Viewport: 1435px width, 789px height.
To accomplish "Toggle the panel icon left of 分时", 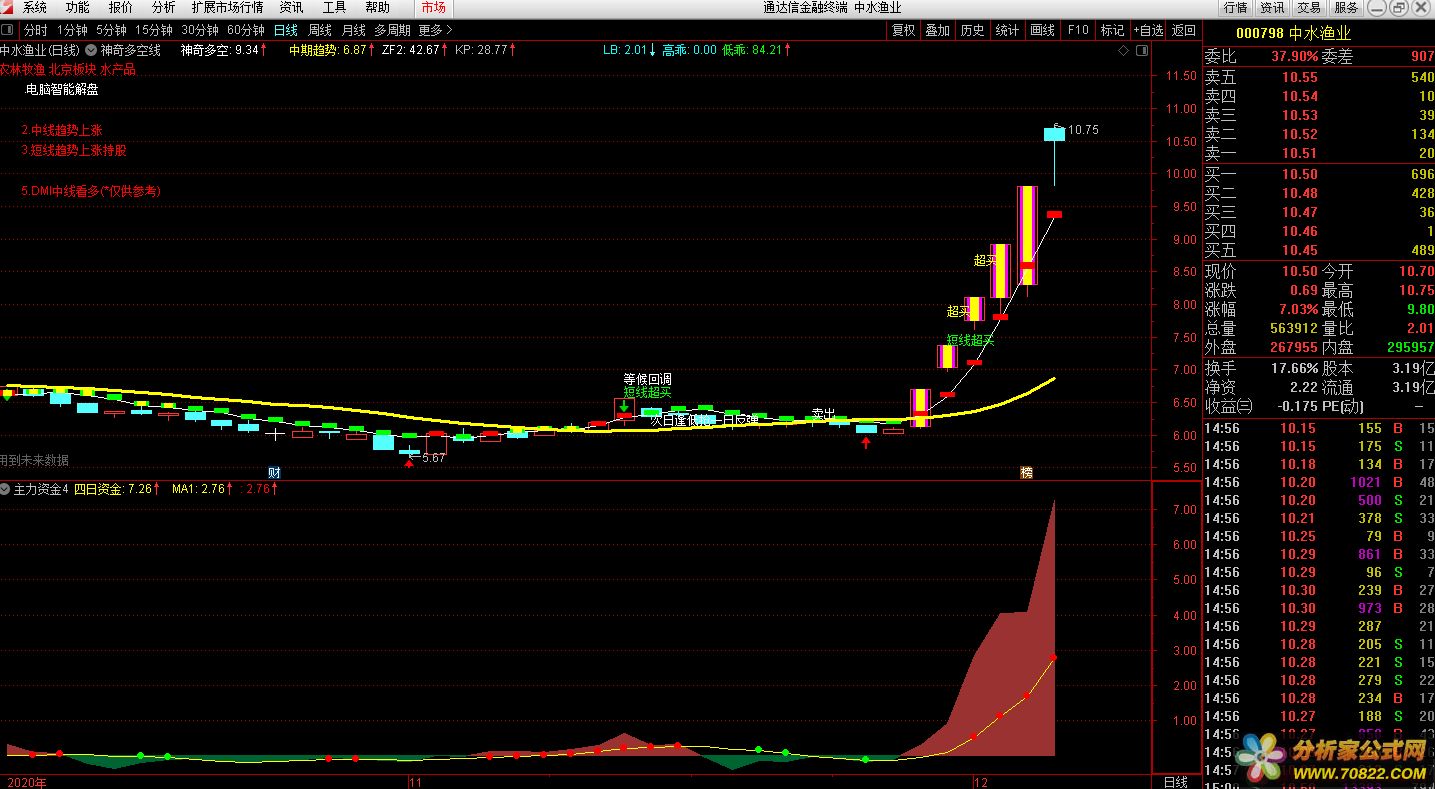I will pos(7,30).
